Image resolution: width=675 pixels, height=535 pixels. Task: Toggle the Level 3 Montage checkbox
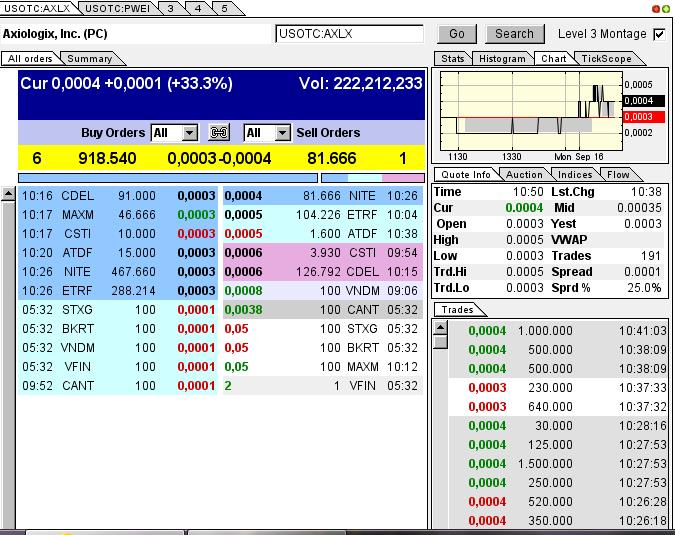point(659,34)
